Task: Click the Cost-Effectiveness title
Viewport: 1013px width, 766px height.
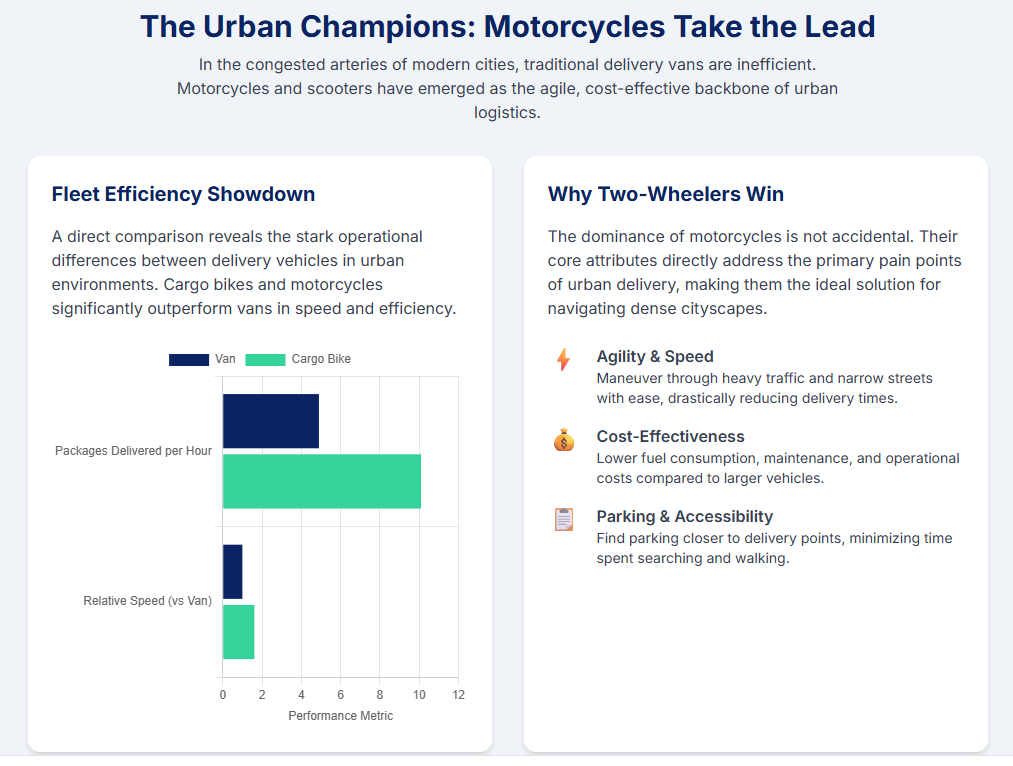Action: (x=670, y=436)
